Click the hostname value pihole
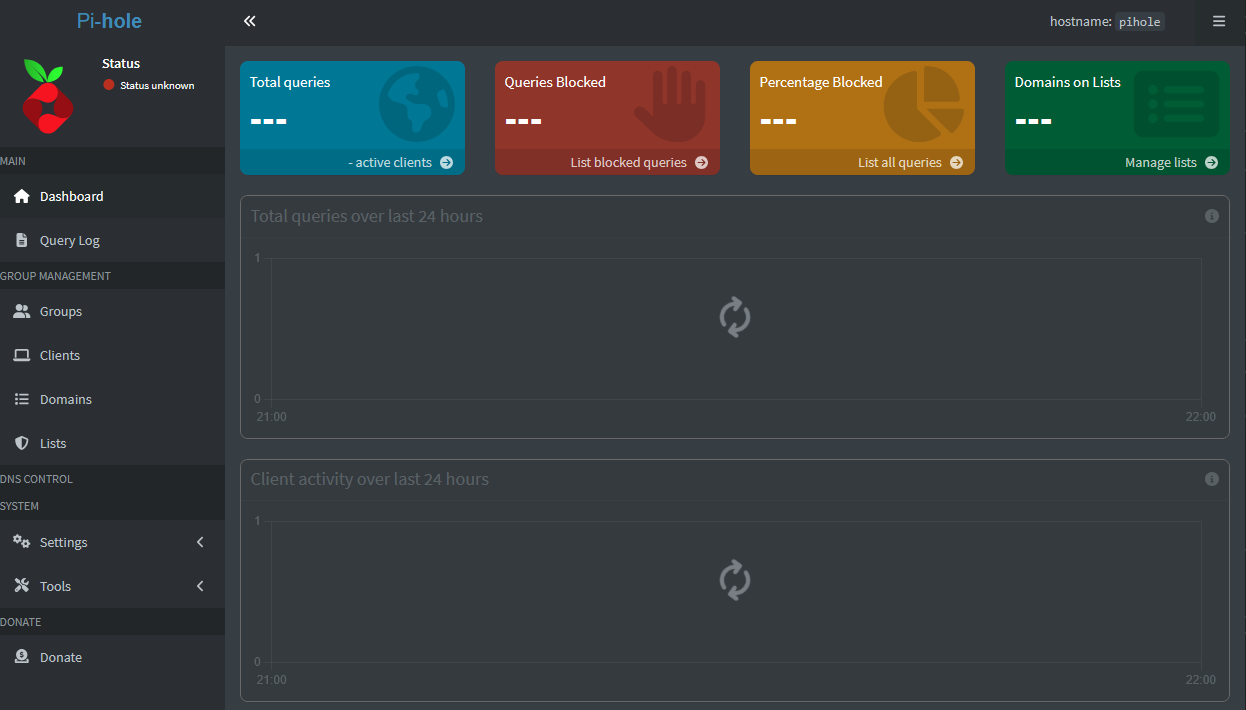 pyautogui.click(x=1140, y=21)
